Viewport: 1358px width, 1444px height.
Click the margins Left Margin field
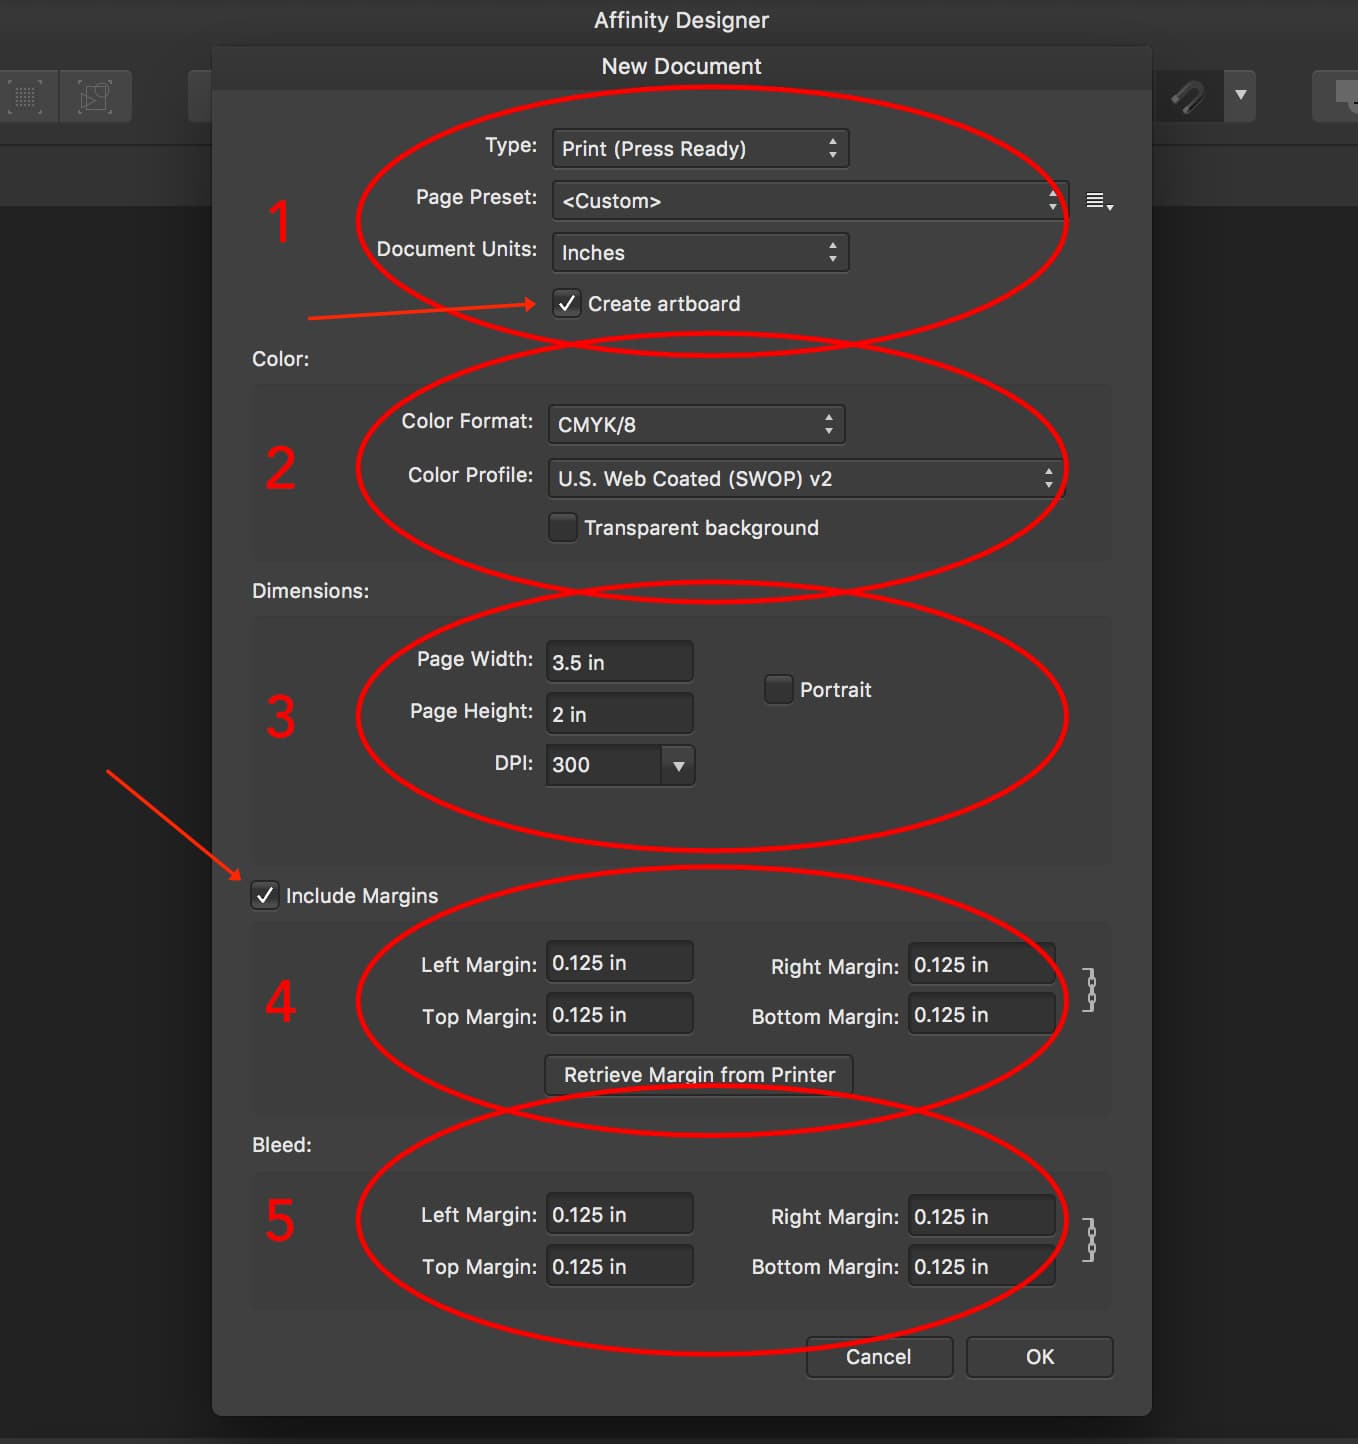coord(620,962)
